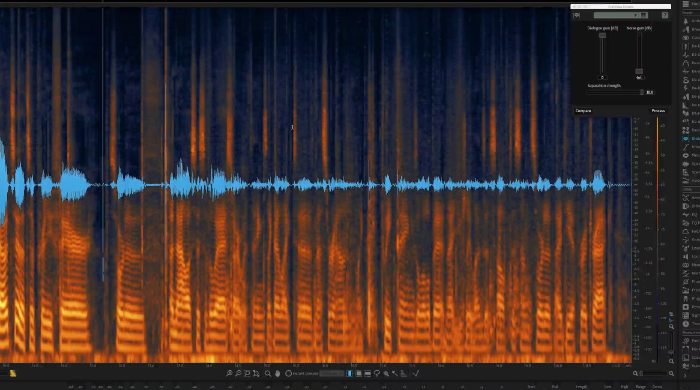Click the Compare button

coord(583,111)
